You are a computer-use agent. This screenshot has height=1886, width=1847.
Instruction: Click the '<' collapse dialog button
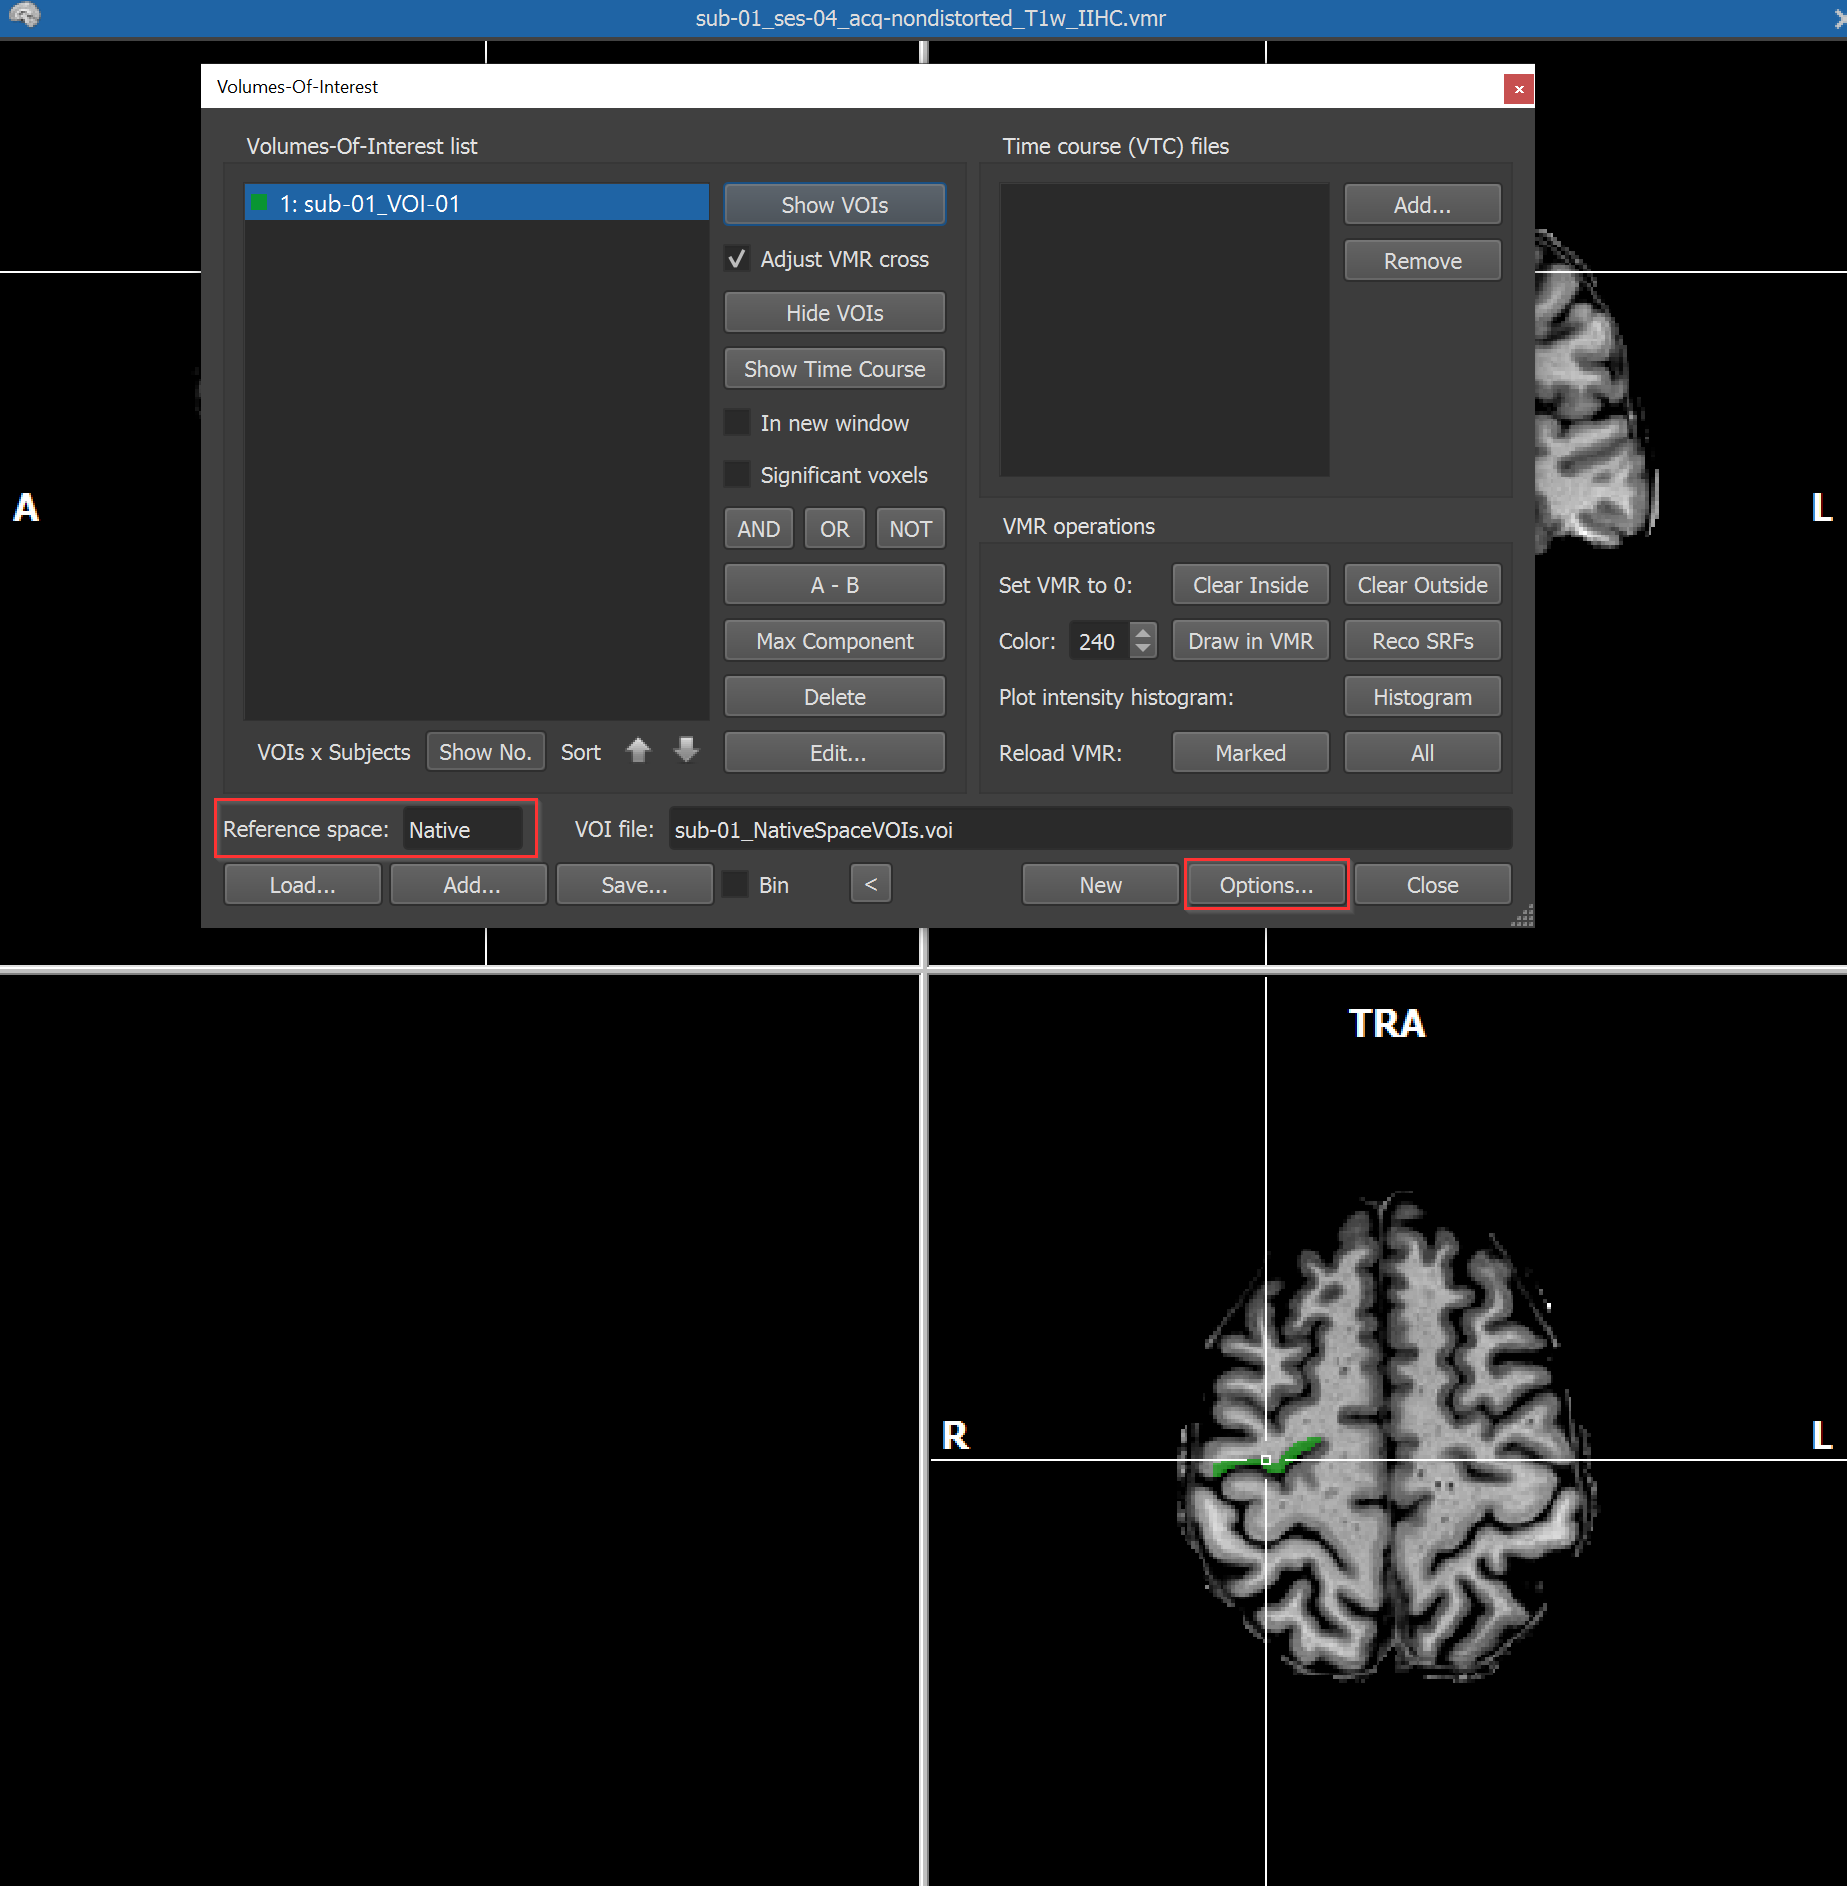870,884
